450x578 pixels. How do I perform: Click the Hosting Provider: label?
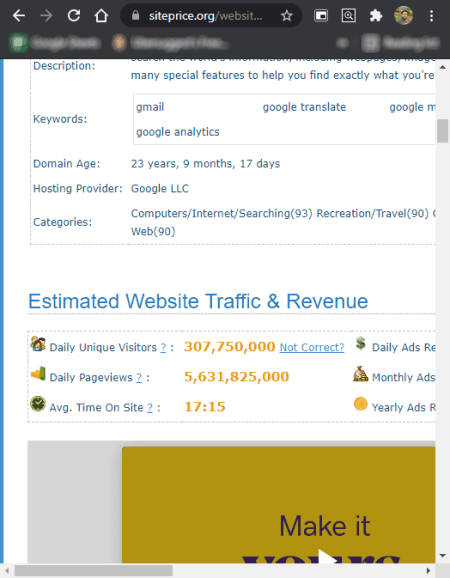tap(78, 189)
